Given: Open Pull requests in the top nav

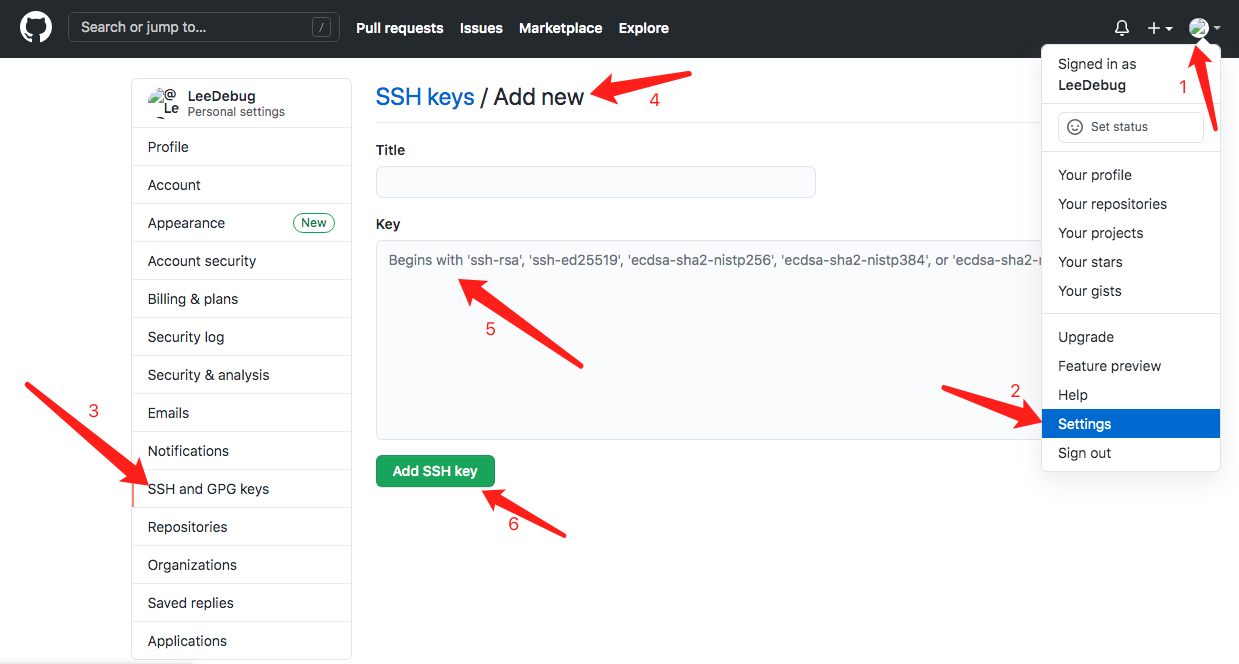Looking at the screenshot, I should point(399,28).
